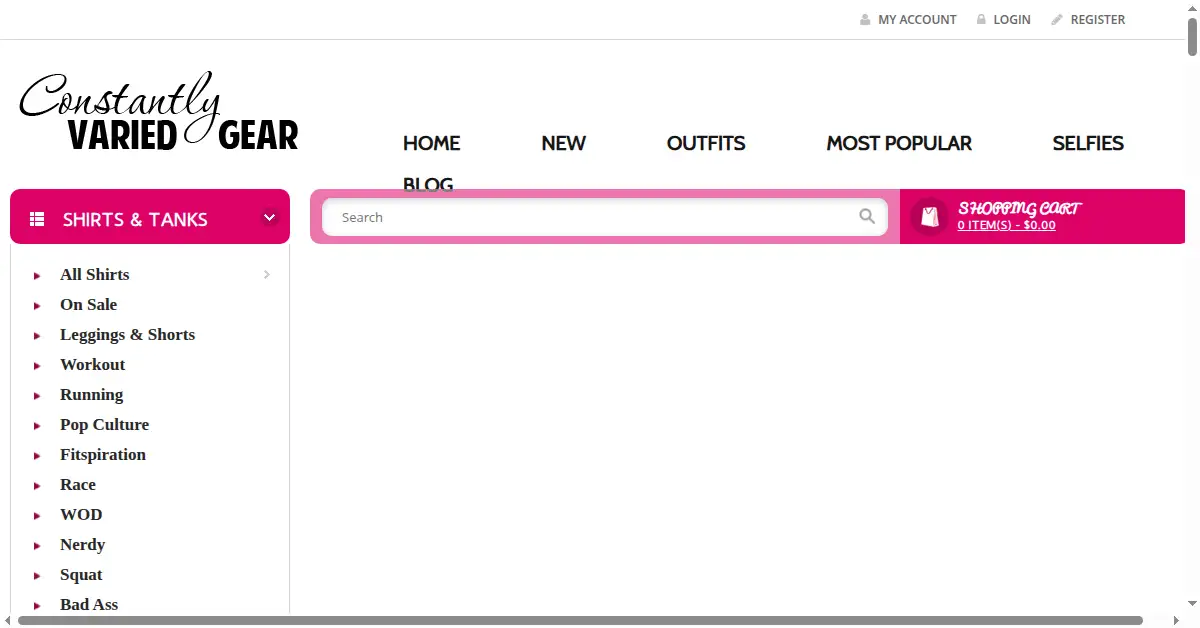1200x628 pixels.
Task: Select the Fitspiration category
Action: coord(103,455)
